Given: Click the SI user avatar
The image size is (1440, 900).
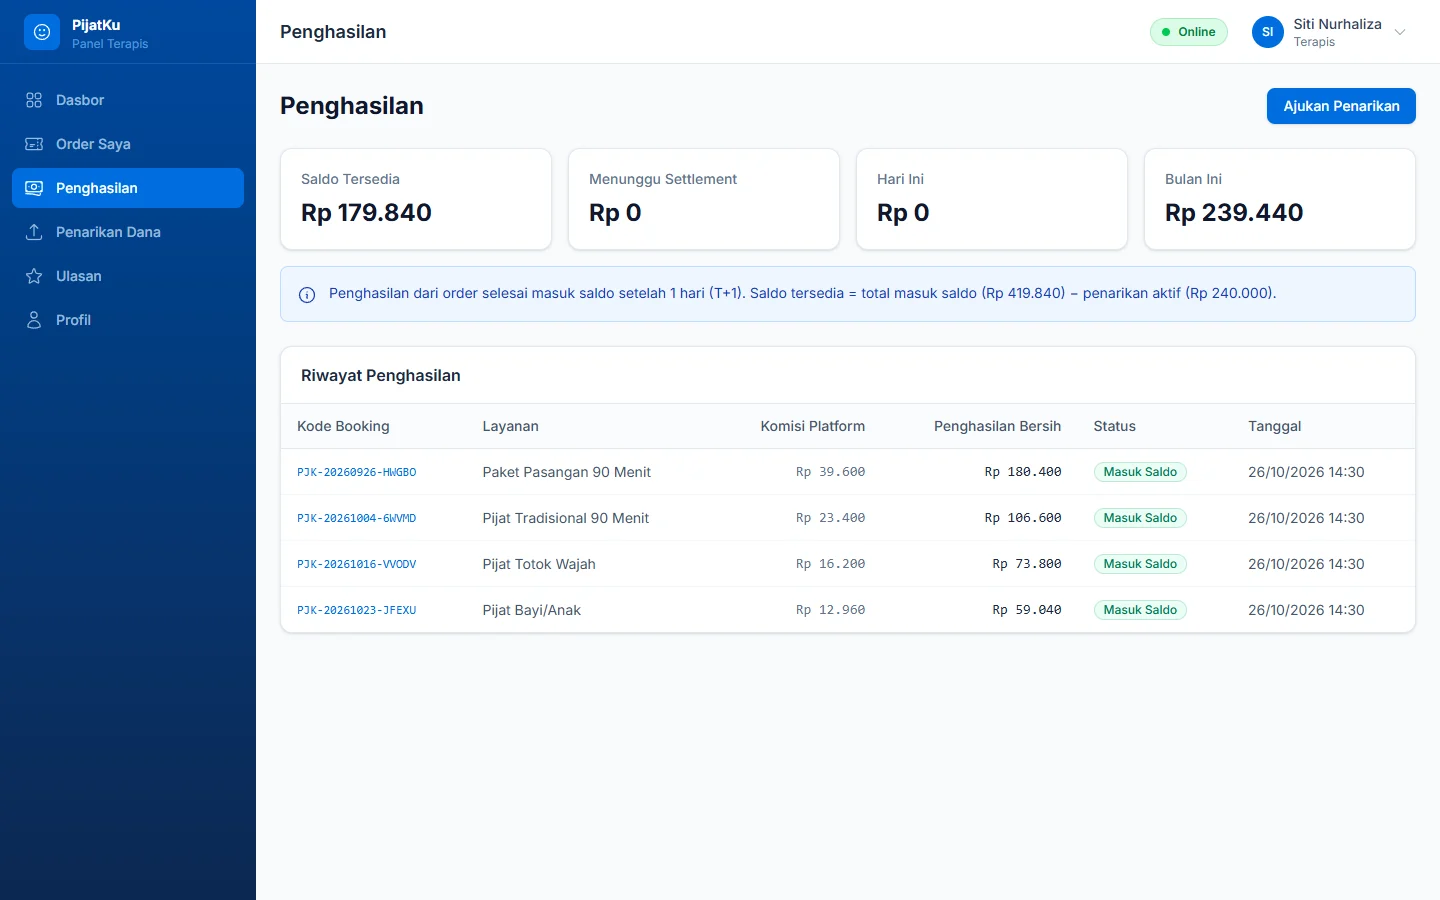Looking at the screenshot, I should click(x=1268, y=32).
